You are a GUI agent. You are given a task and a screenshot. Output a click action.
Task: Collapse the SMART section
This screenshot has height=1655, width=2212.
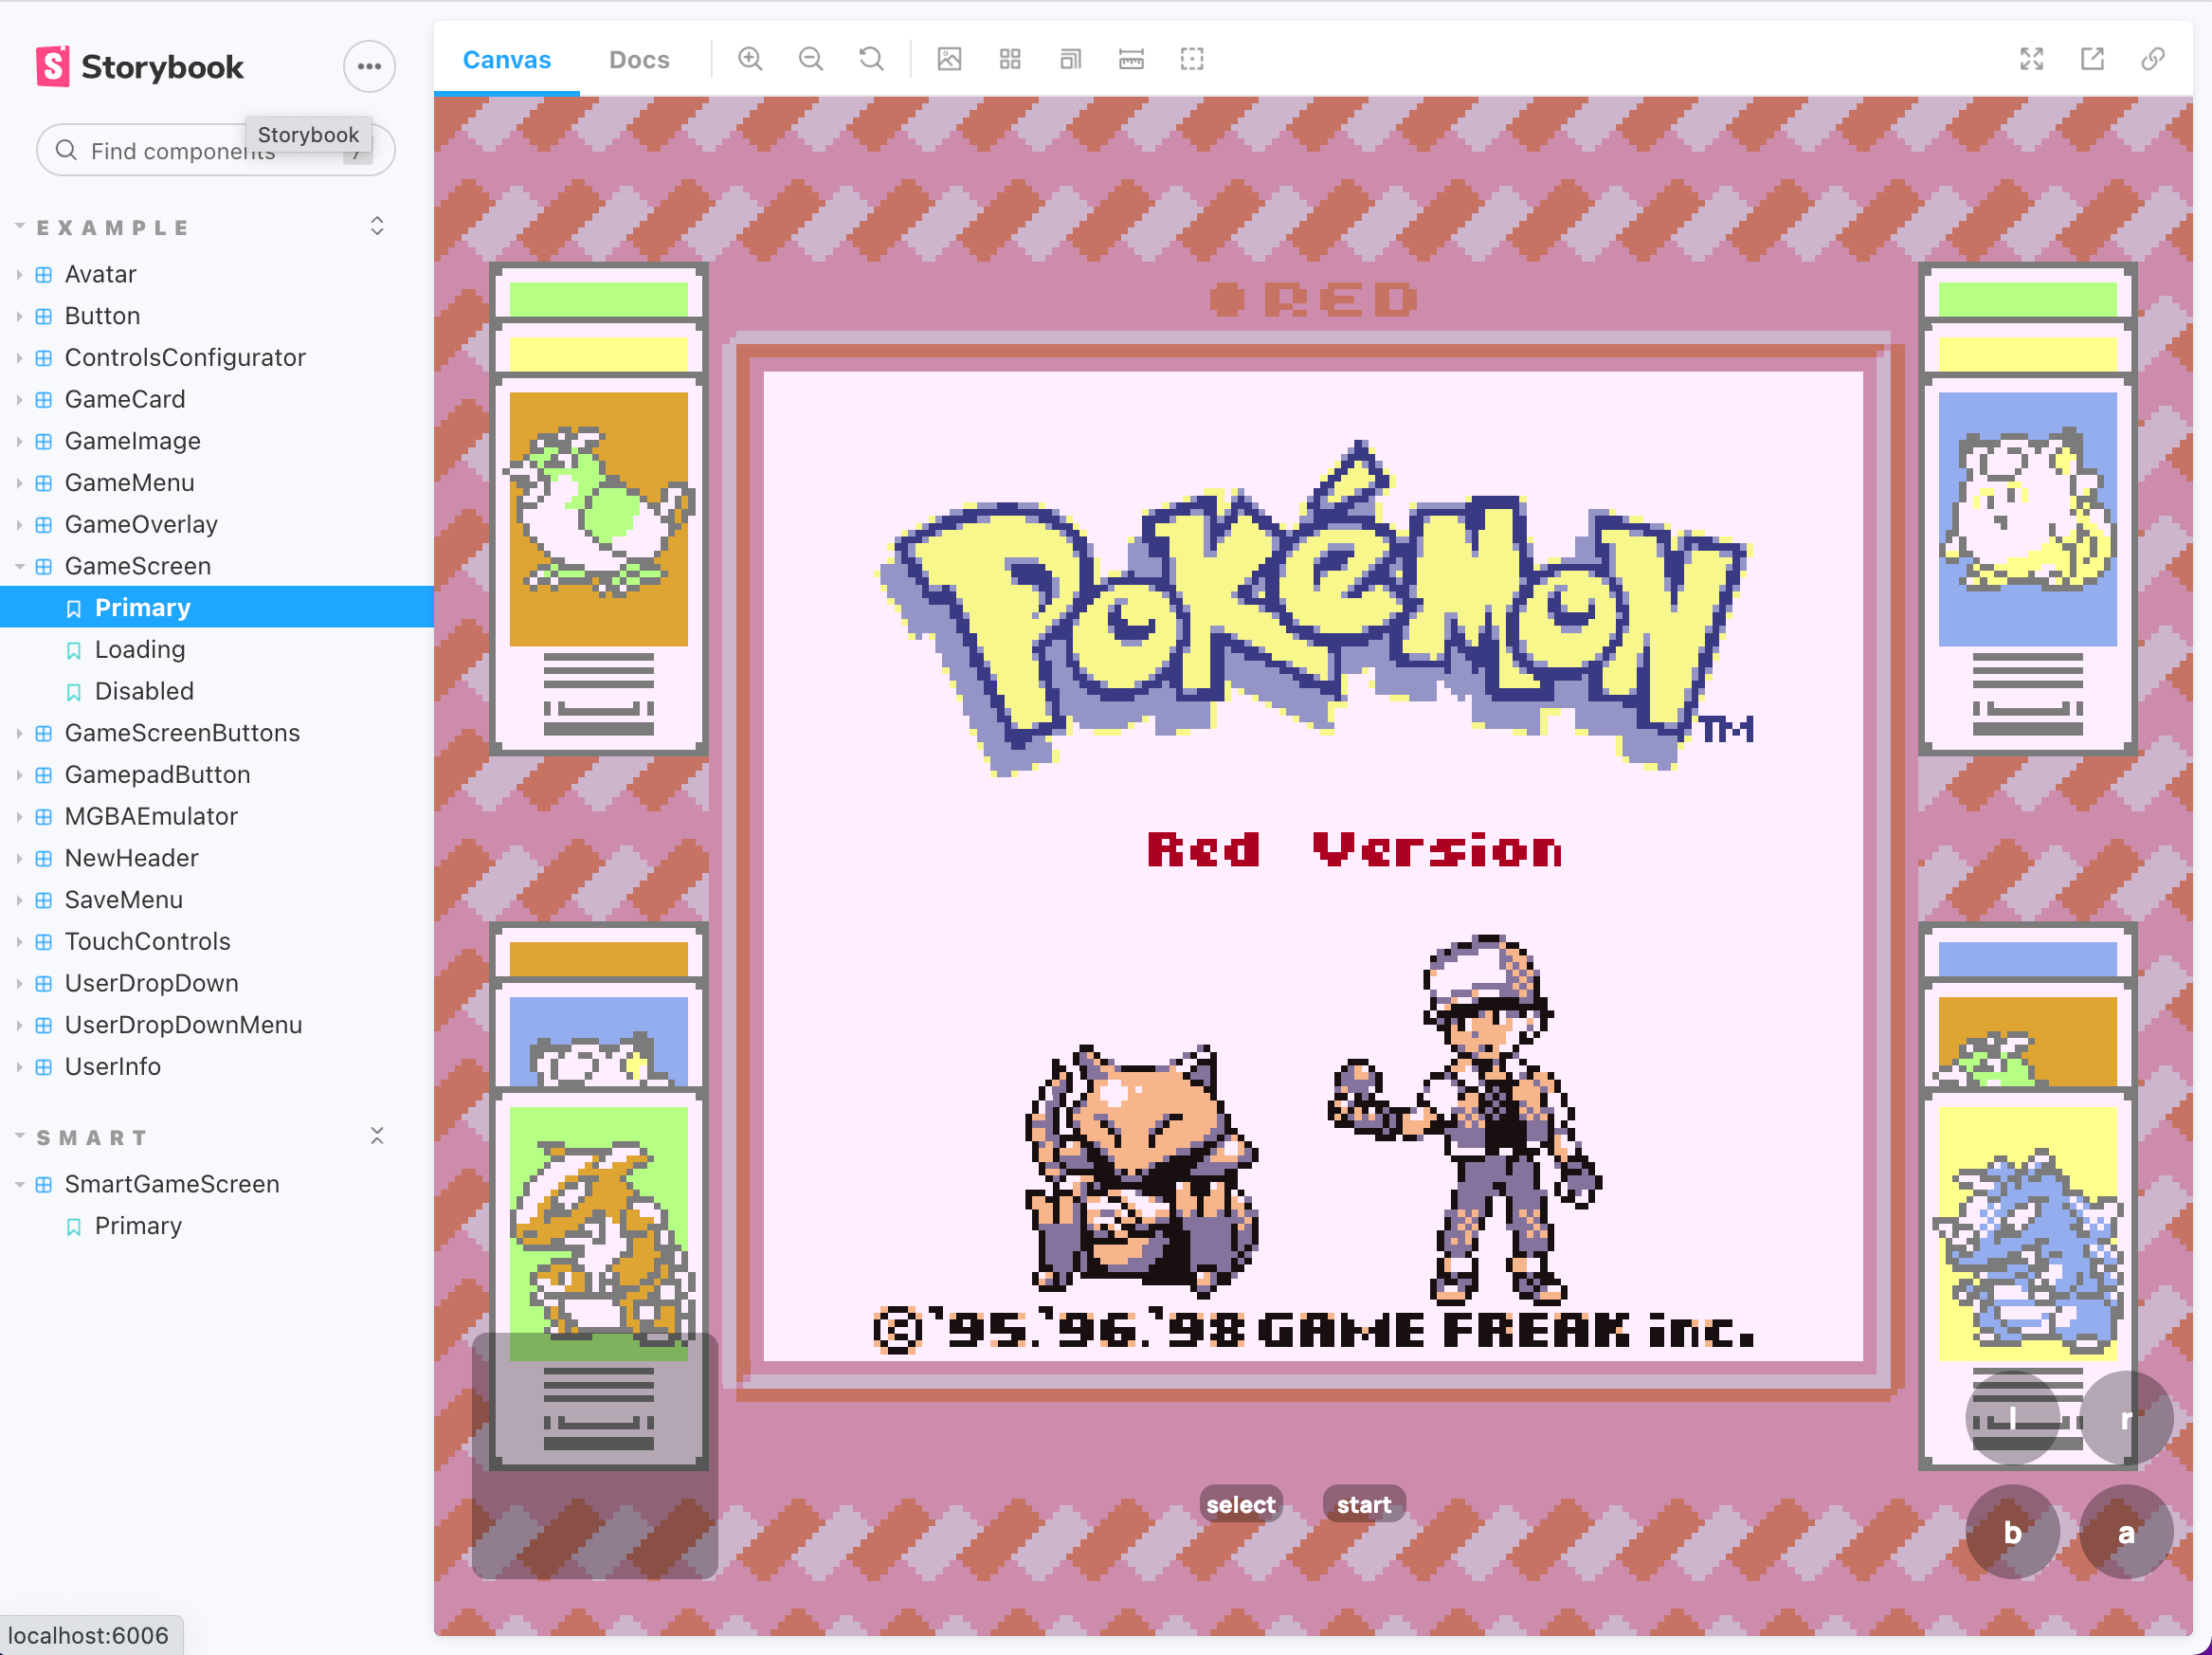[x=92, y=1138]
